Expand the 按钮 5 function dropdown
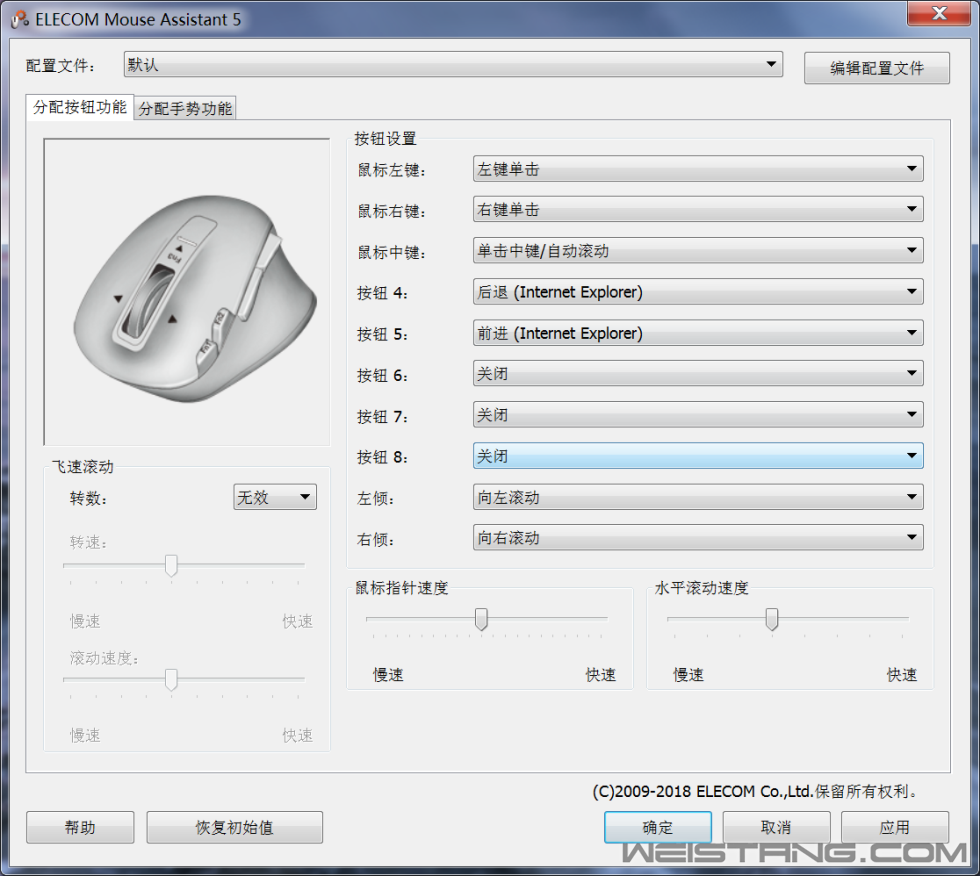This screenshot has width=980, height=876. (698, 333)
